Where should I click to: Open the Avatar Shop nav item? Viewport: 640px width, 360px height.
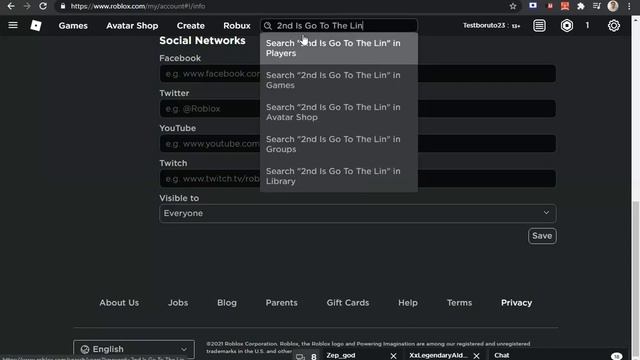[x=132, y=25]
